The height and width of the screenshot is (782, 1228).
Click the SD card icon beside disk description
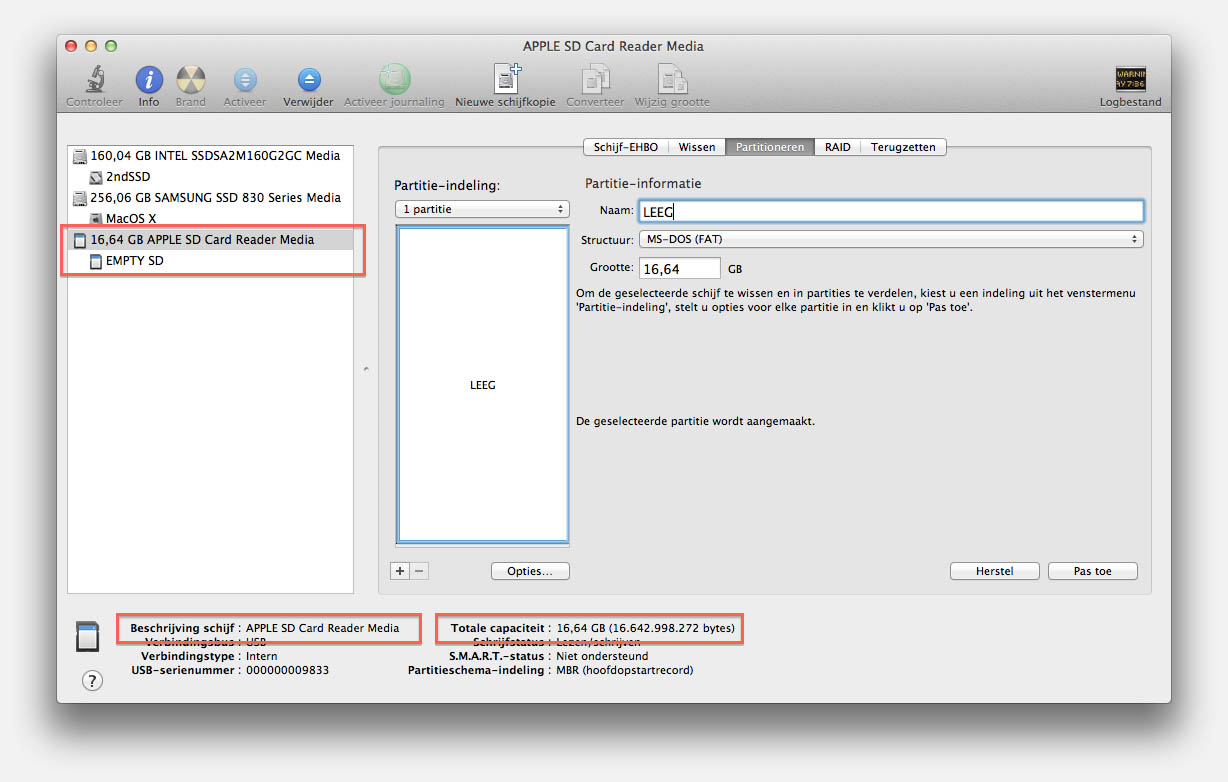87,636
